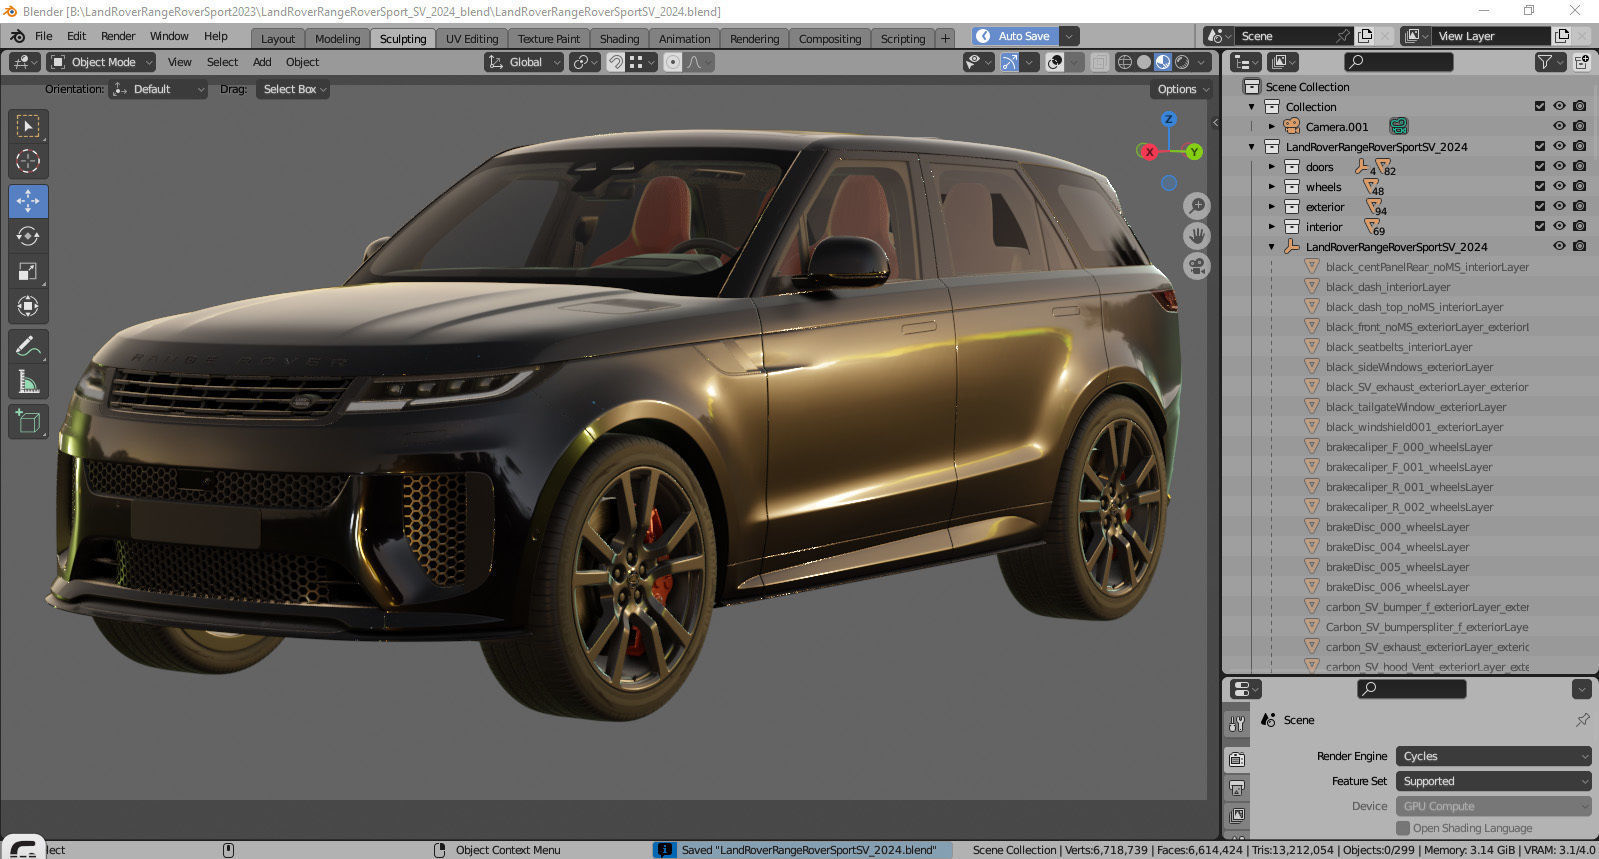Open the outliner filter dropdown
The width and height of the screenshot is (1599, 859).
tap(1550, 62)
